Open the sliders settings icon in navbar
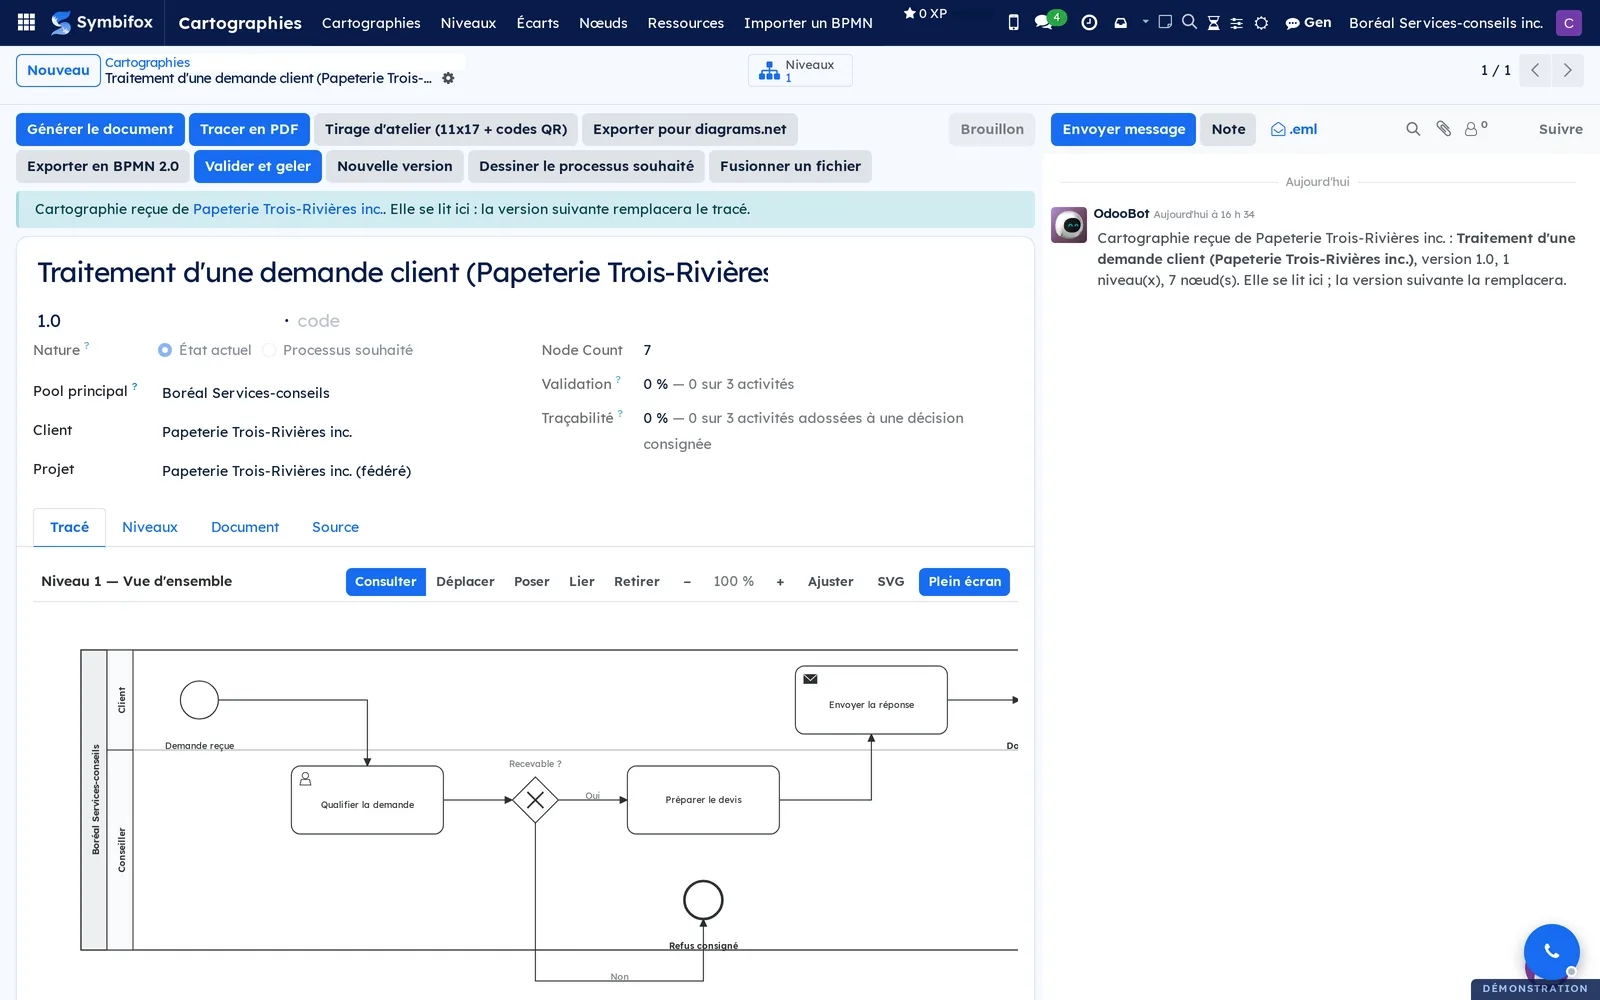Image resolution: width=1600 pixels, height=1000 pixels. pos(1237,22)
